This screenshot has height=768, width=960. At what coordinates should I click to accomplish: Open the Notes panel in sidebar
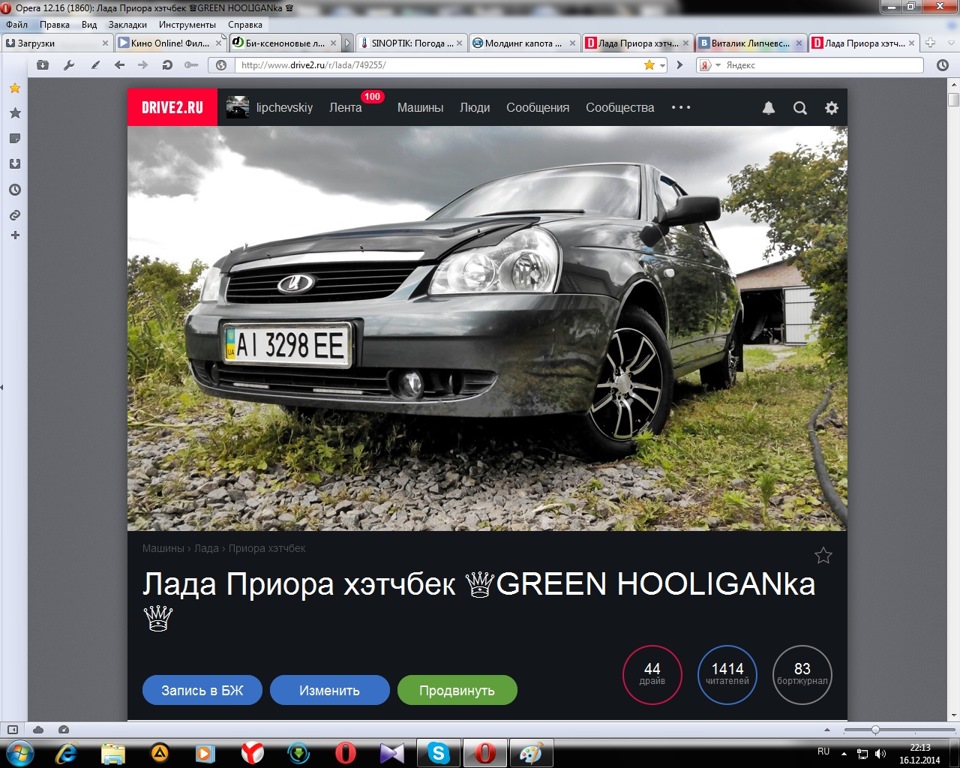tap(15, 138)
